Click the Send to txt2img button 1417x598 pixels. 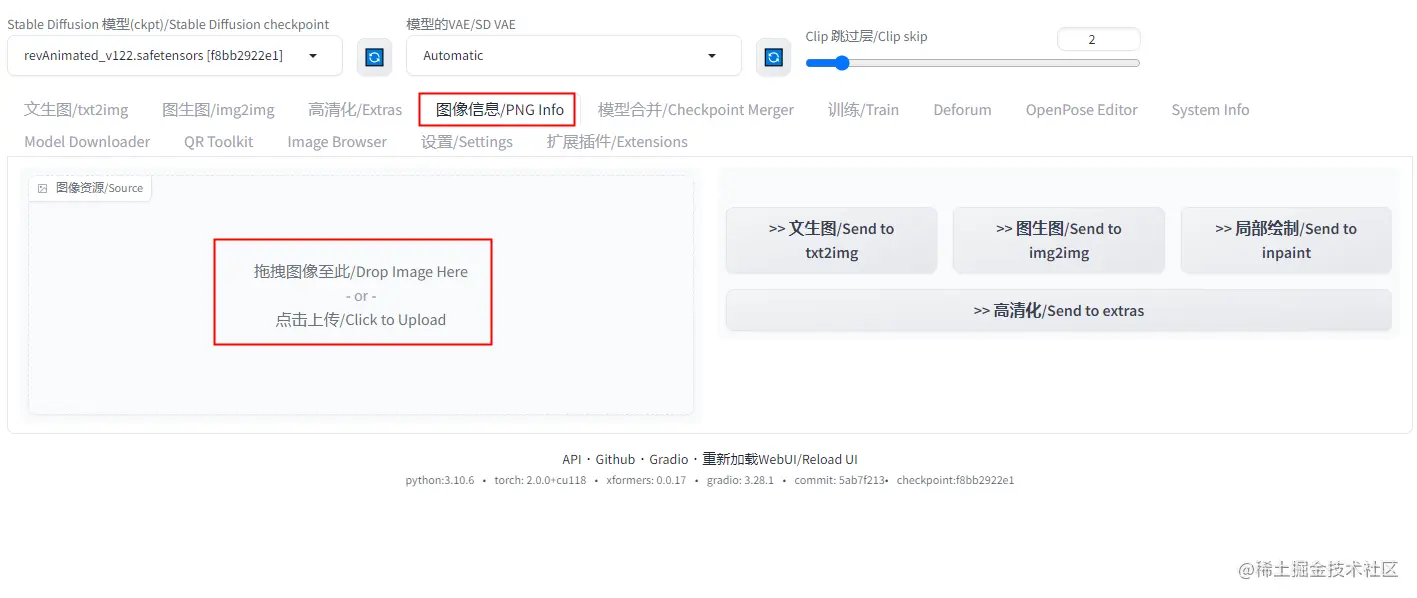[831, 240]
